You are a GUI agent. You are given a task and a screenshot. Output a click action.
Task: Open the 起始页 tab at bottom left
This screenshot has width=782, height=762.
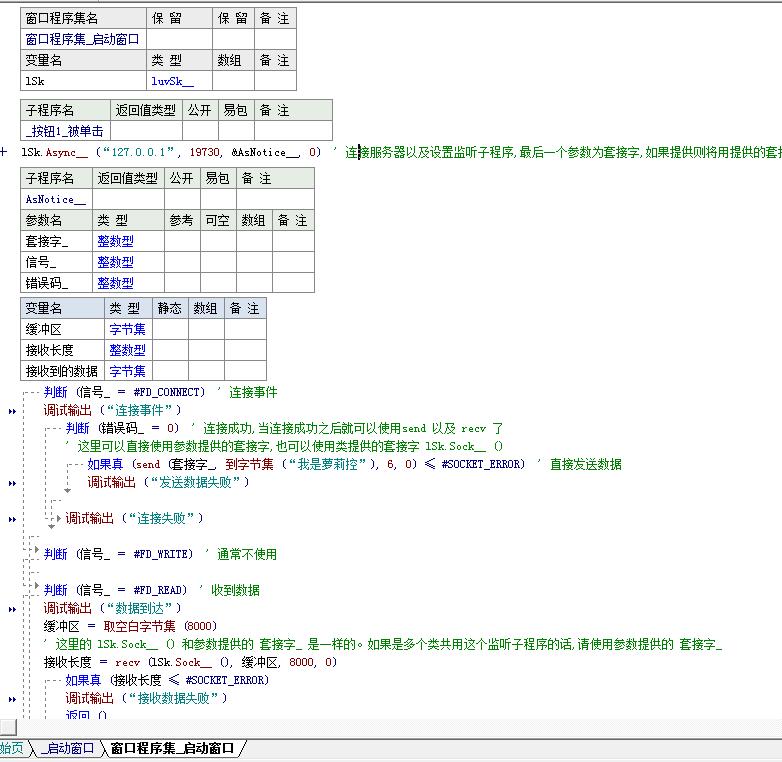pyautogui.click(x=11, y=748)
